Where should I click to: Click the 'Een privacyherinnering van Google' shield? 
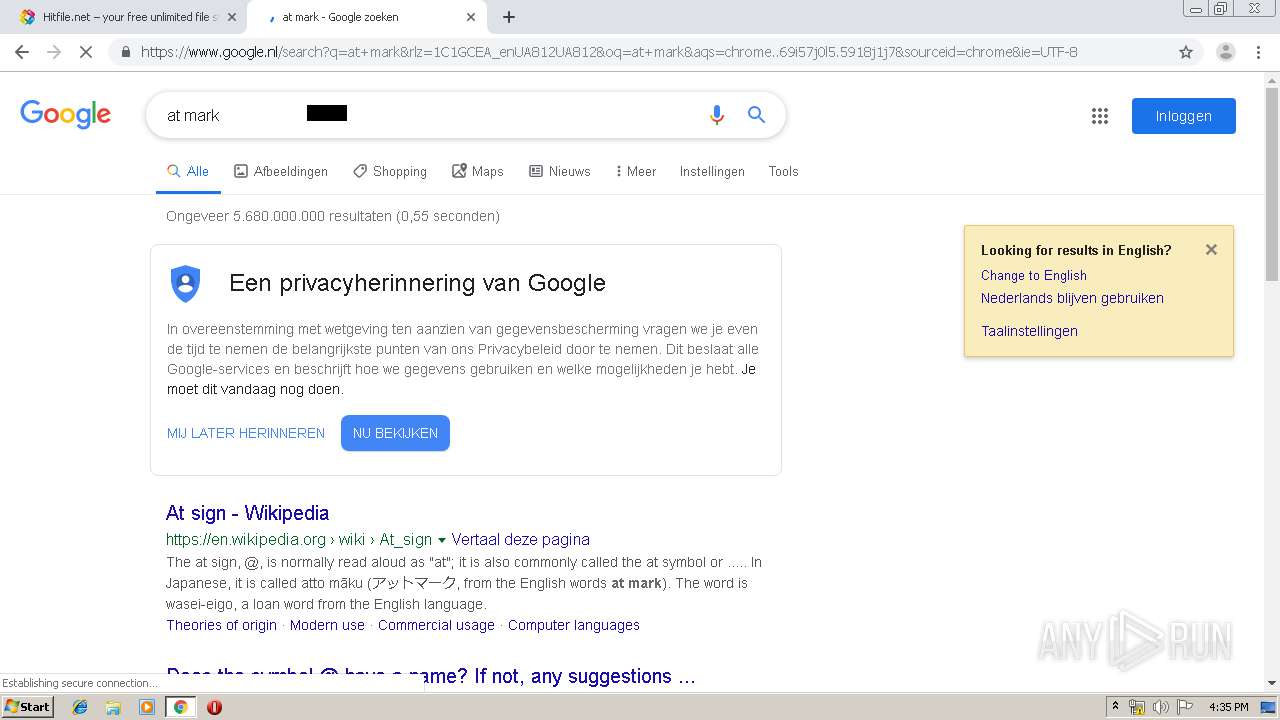coord(185,284)
